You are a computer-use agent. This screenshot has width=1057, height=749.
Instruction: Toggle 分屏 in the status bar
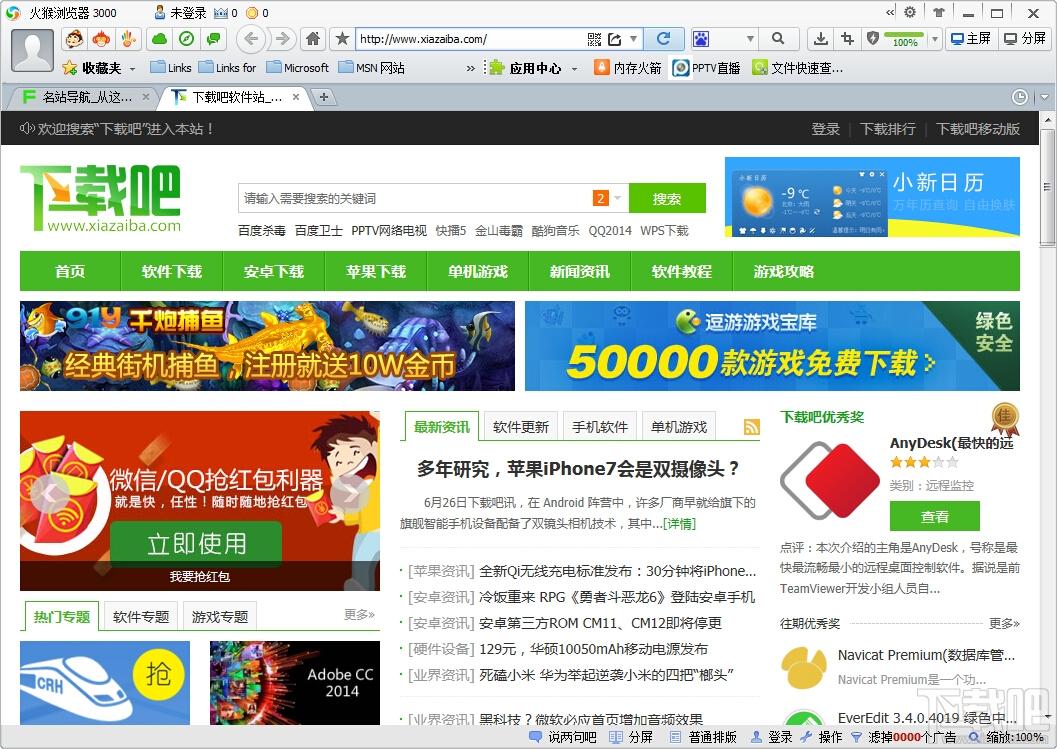click(x=630, y=737)
